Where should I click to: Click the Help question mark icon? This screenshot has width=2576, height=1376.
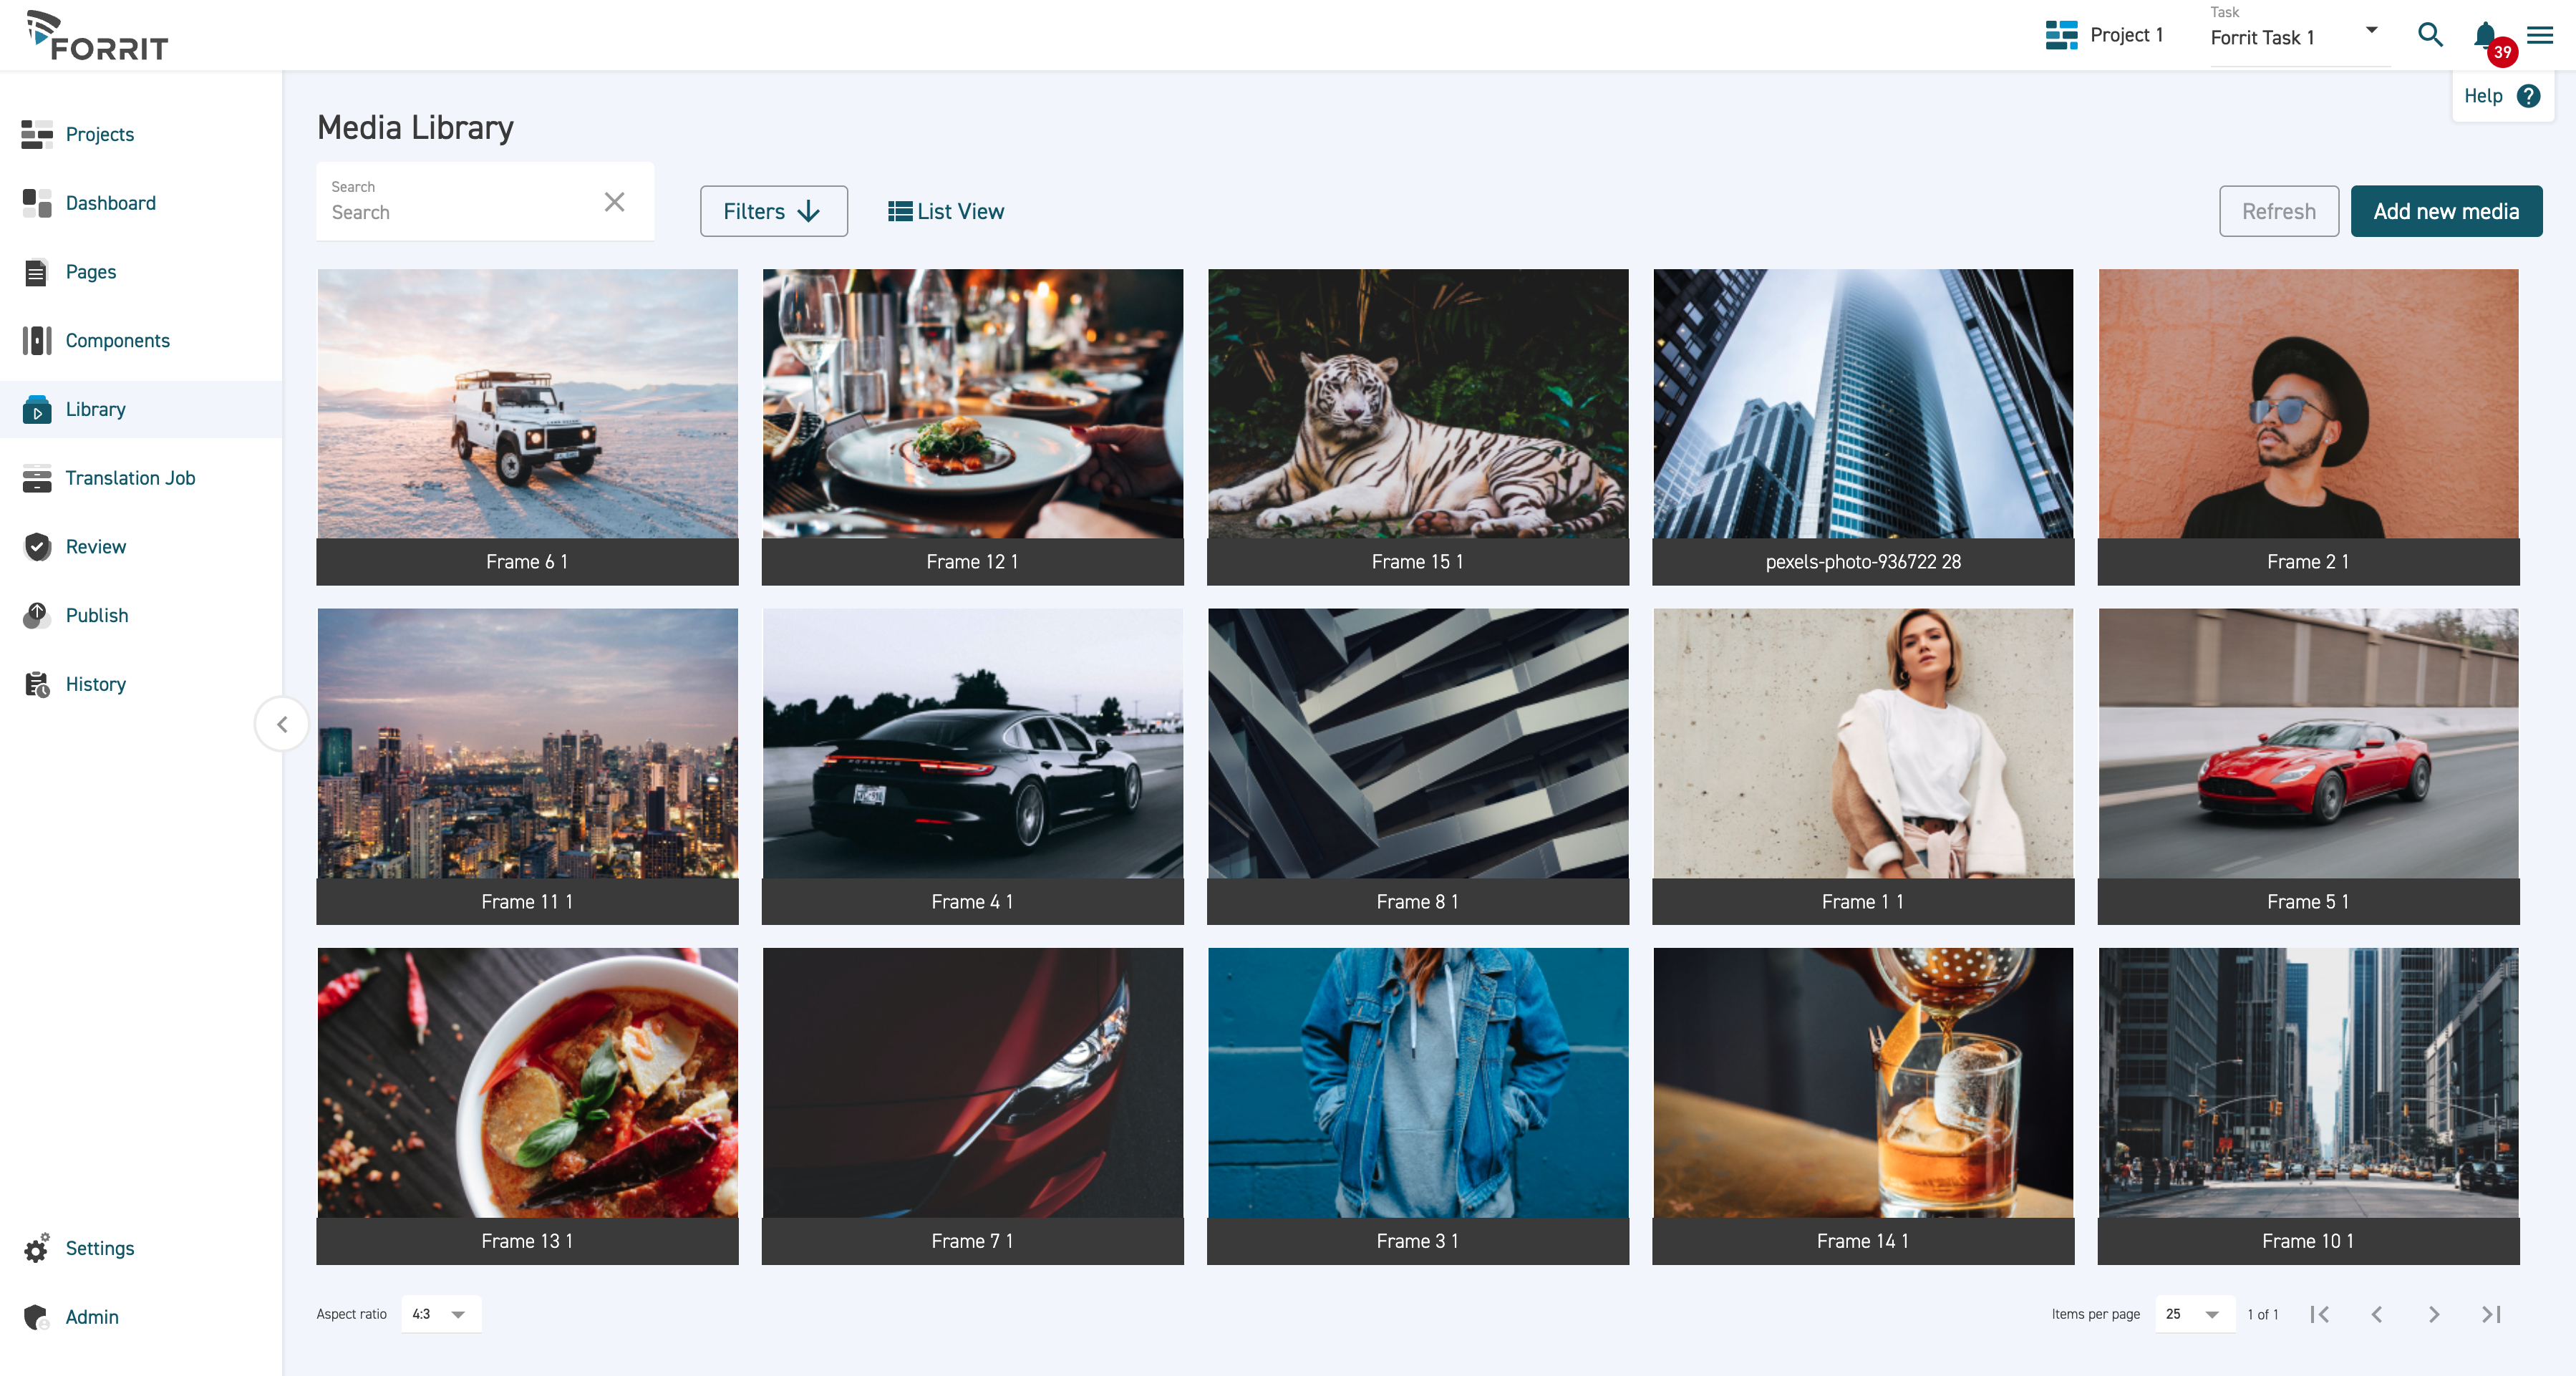[x=2528, y=96]
